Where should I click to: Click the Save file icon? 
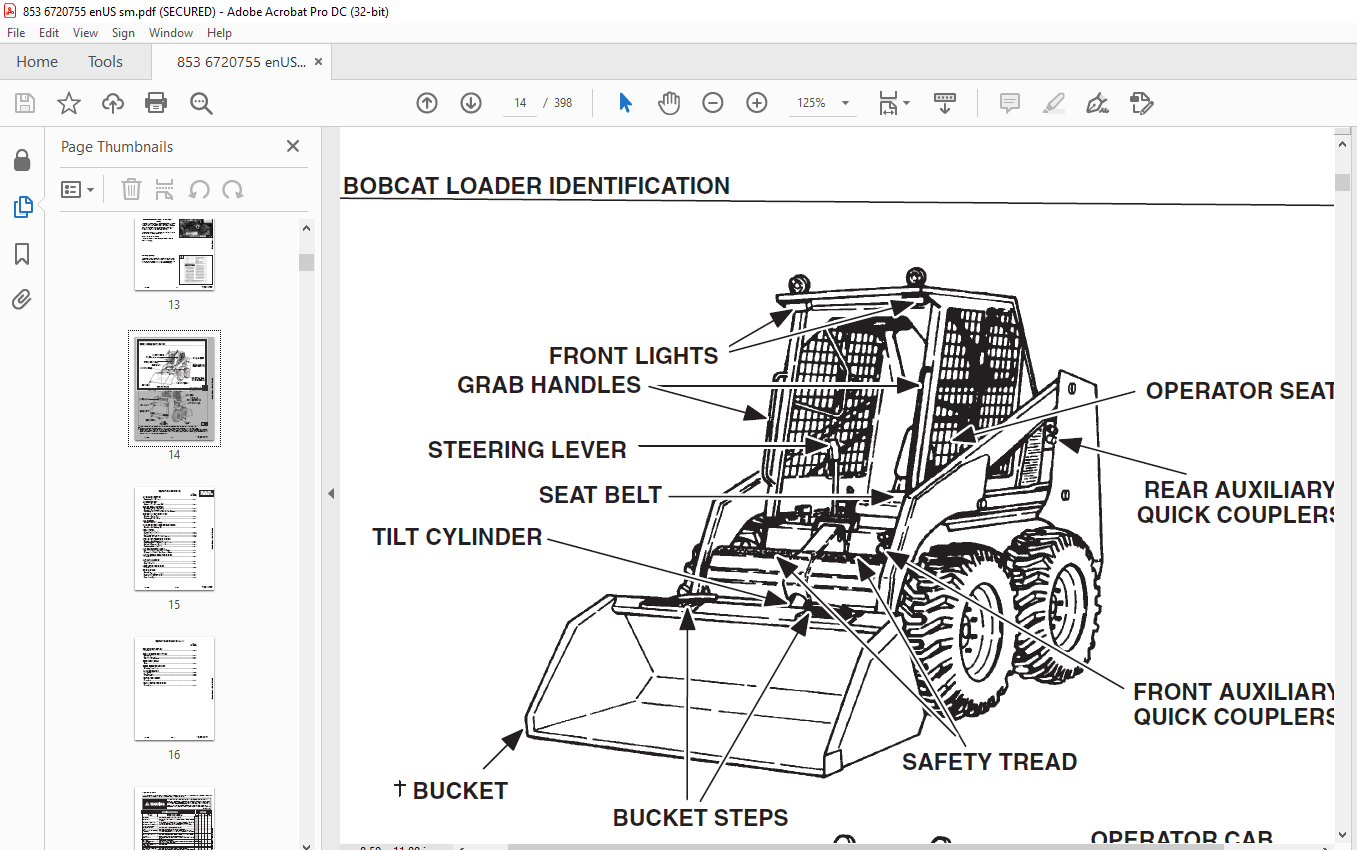coord(25,103)
